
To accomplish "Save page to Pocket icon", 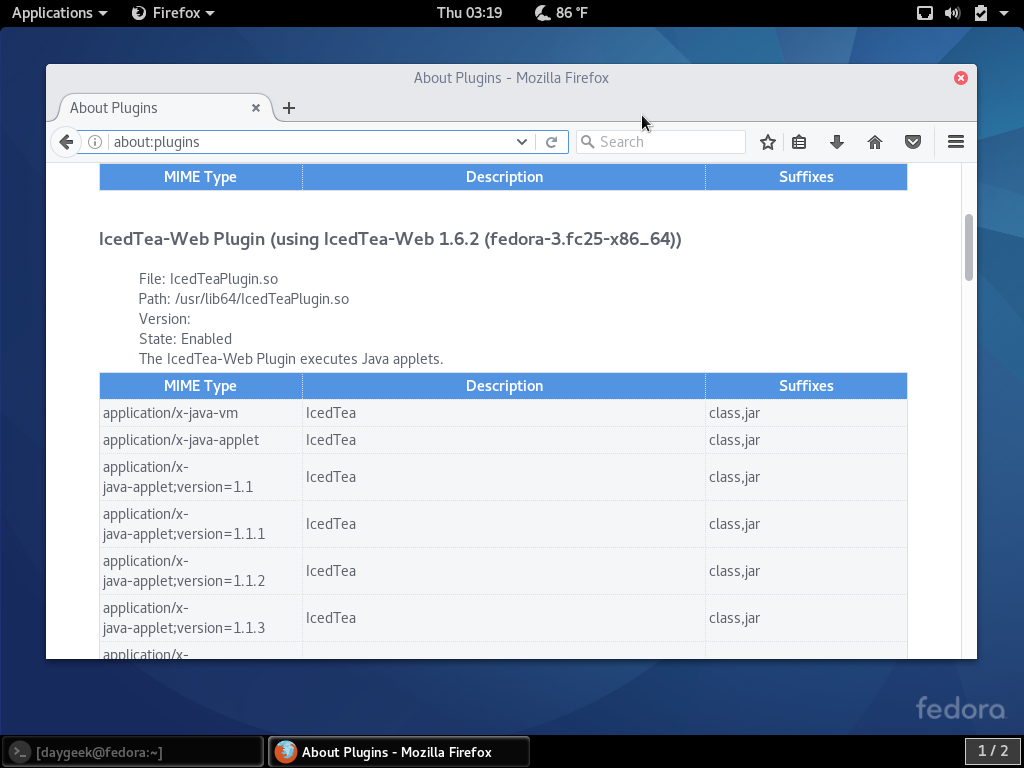I will pyautogui.click(x=913, y=142).
